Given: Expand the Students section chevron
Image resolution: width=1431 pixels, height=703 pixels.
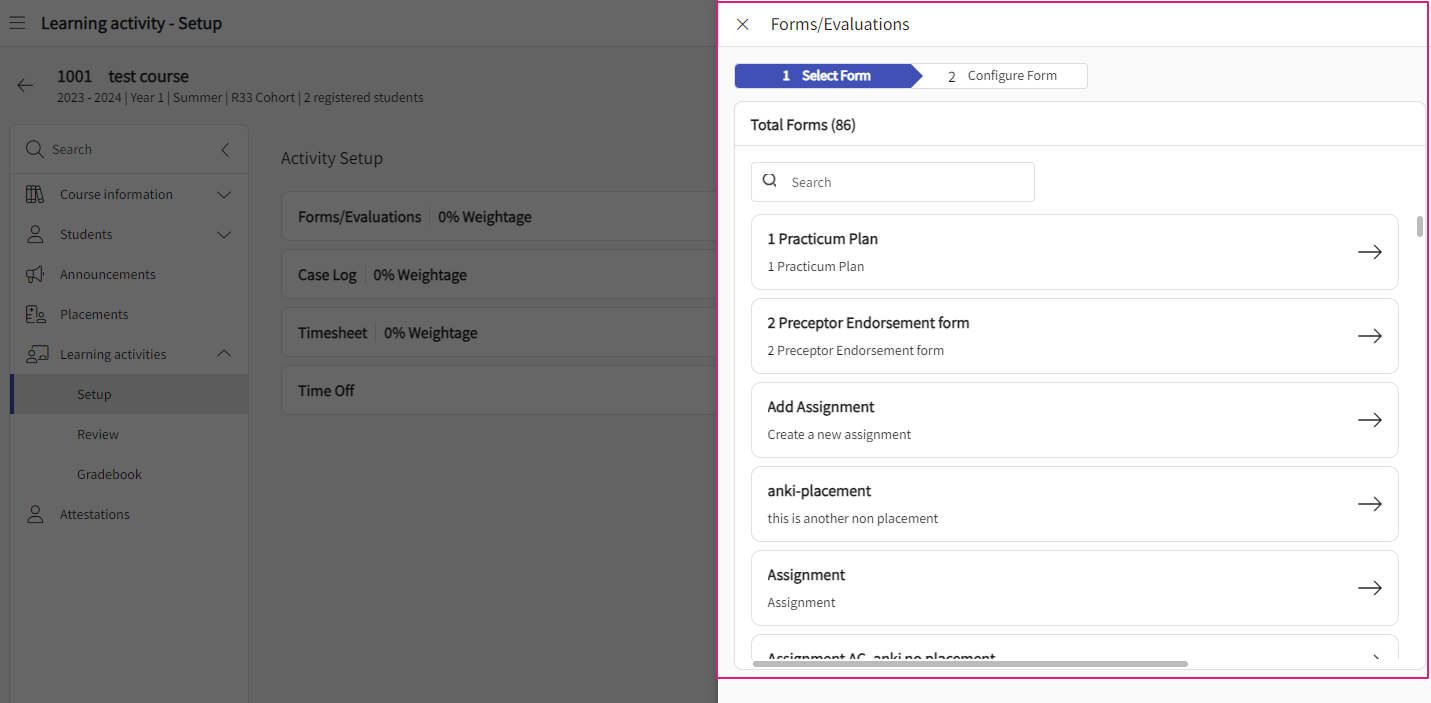Looking at the screenshot, I should coord(224,234).
